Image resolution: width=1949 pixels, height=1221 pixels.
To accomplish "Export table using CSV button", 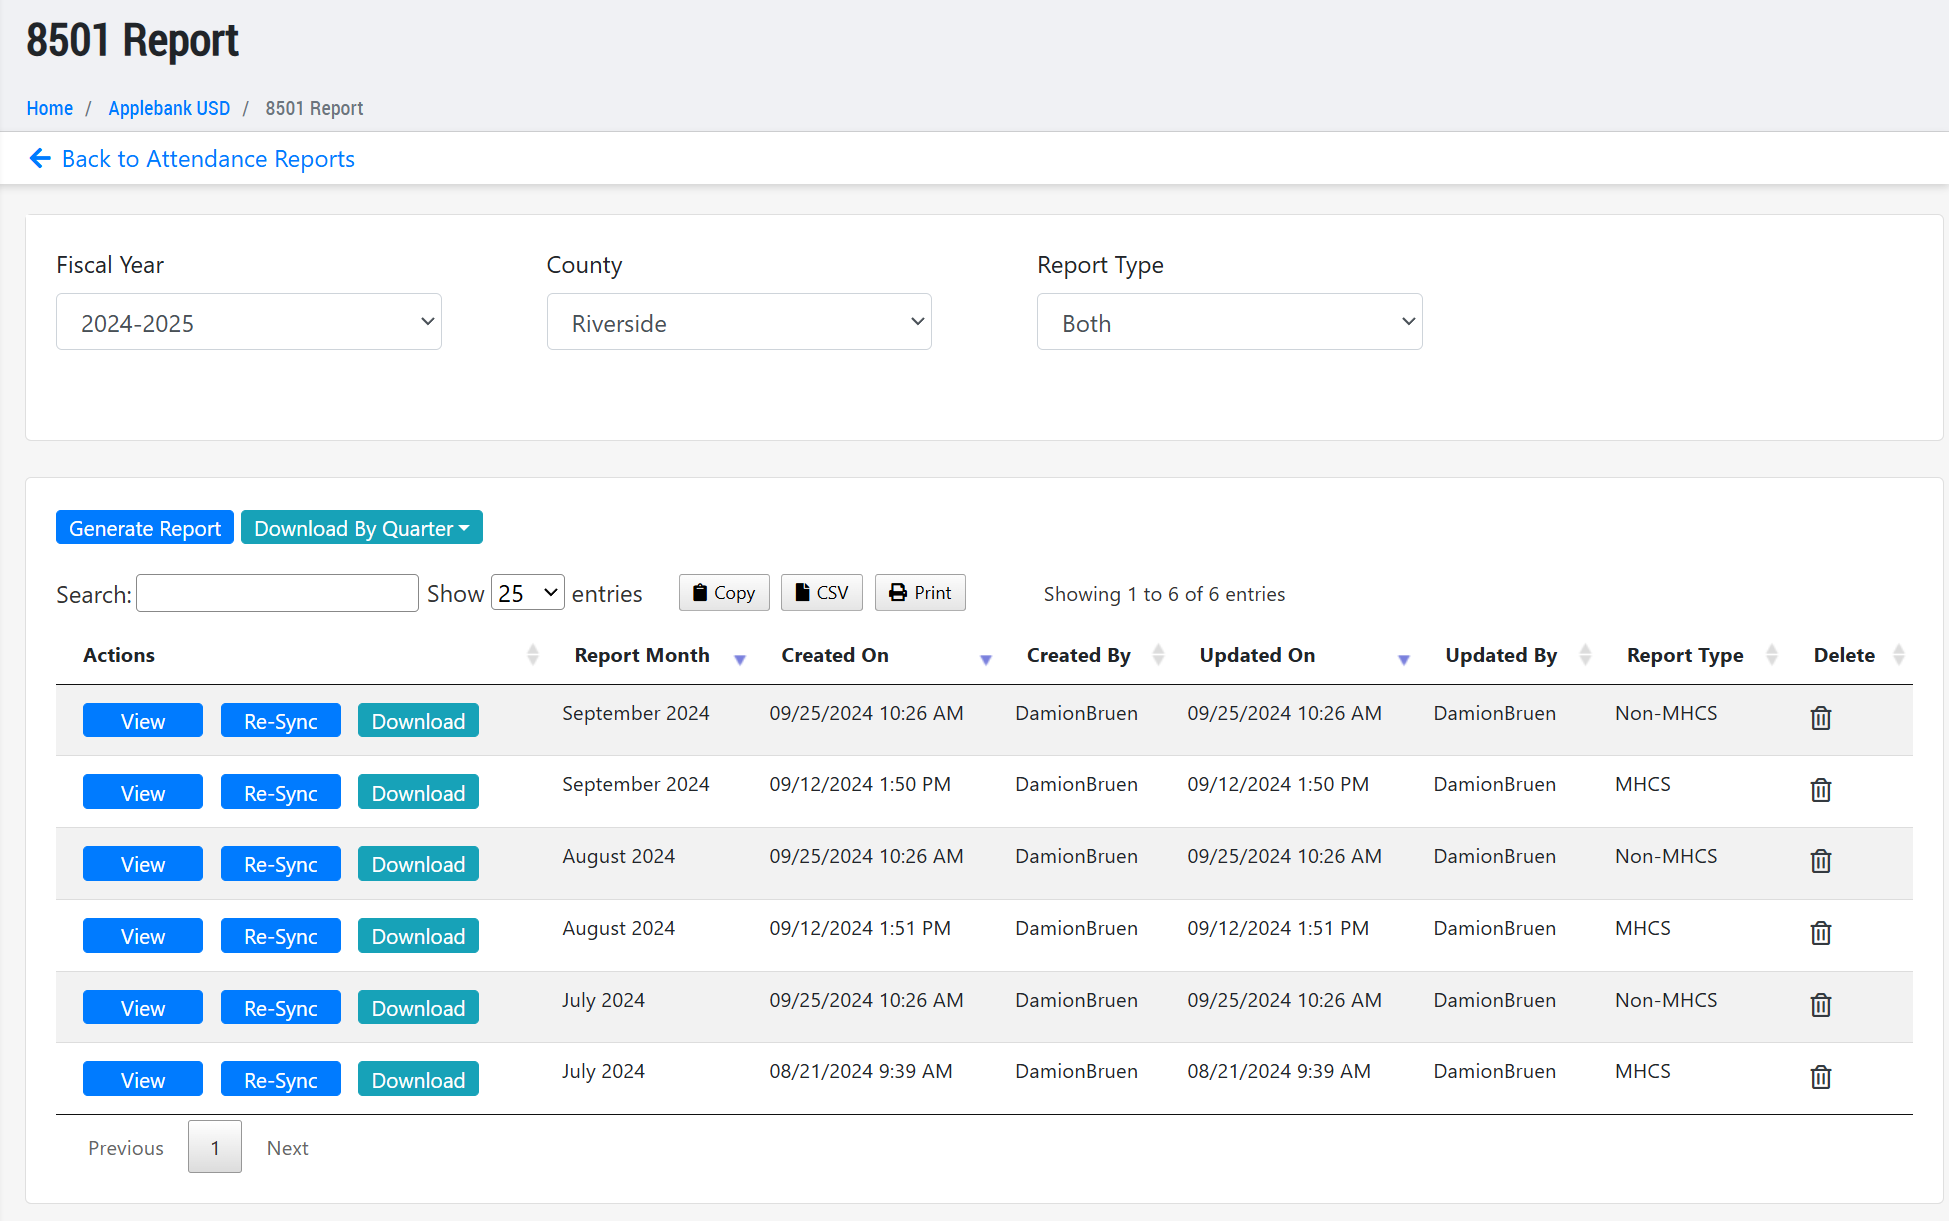I will pyautogui.click(x=821, y=593).
